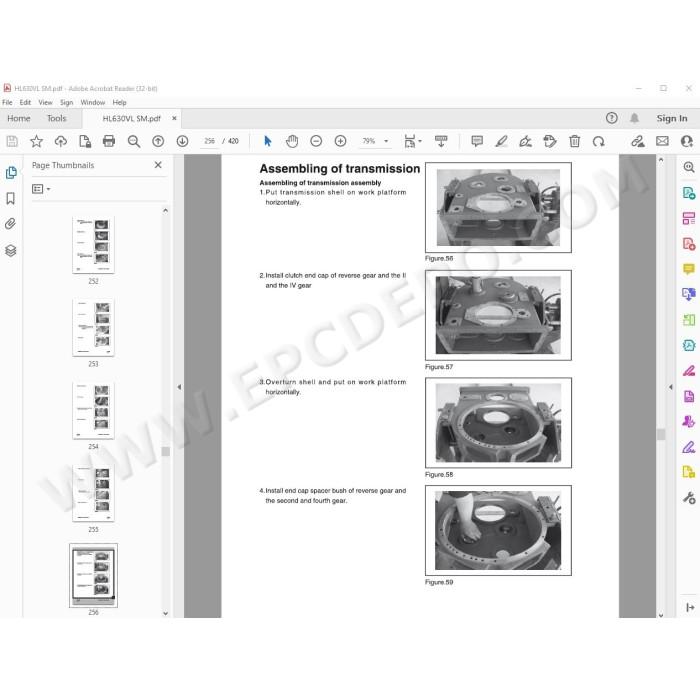The image size is (700, 700).
Task: Select page 254 thumbnail
Action: point(93,410)
